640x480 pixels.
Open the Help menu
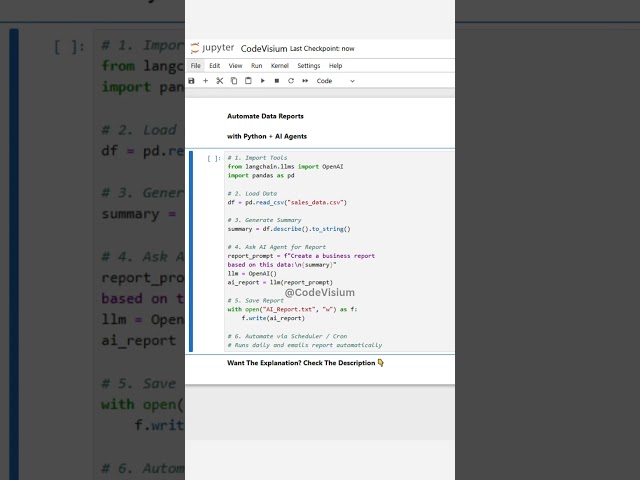click(336, 66)
